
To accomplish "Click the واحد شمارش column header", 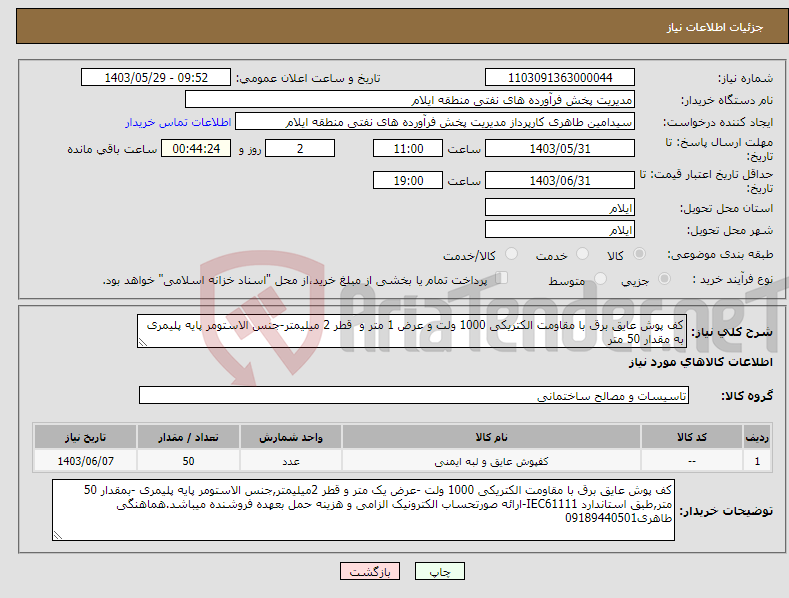I will (x=291, y=437).
